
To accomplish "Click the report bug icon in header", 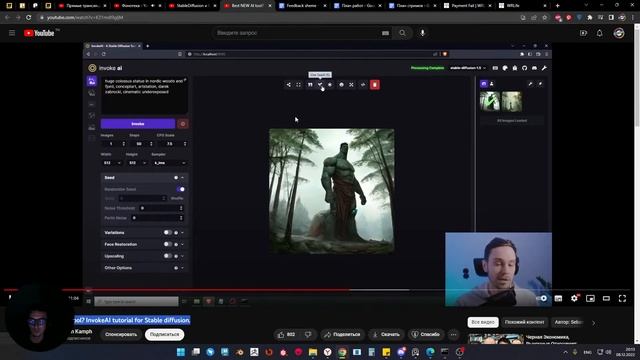I will pyautogui.click(x=515, y=68).
